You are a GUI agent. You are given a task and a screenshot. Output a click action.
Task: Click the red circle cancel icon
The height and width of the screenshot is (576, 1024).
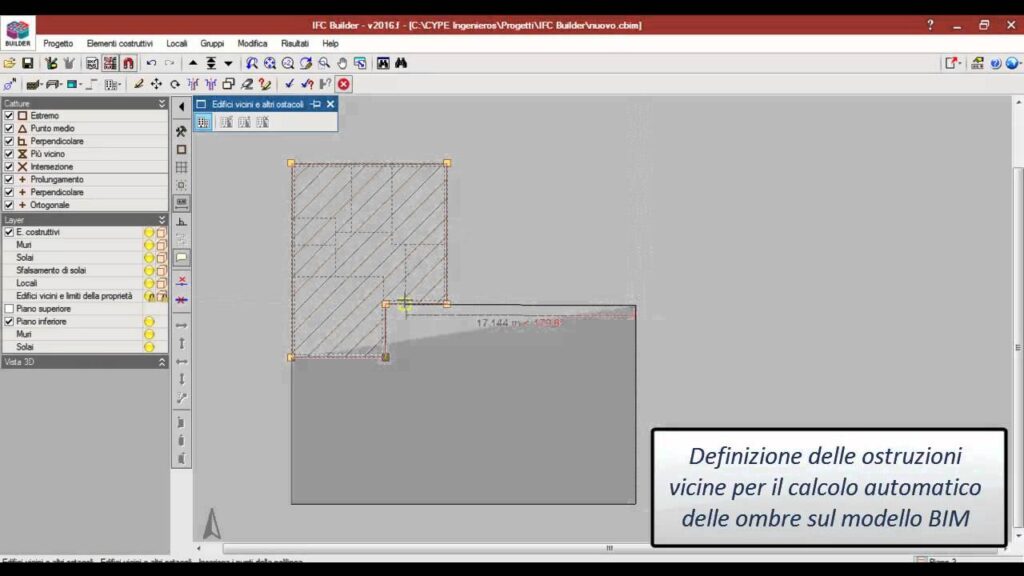[343, 85]
